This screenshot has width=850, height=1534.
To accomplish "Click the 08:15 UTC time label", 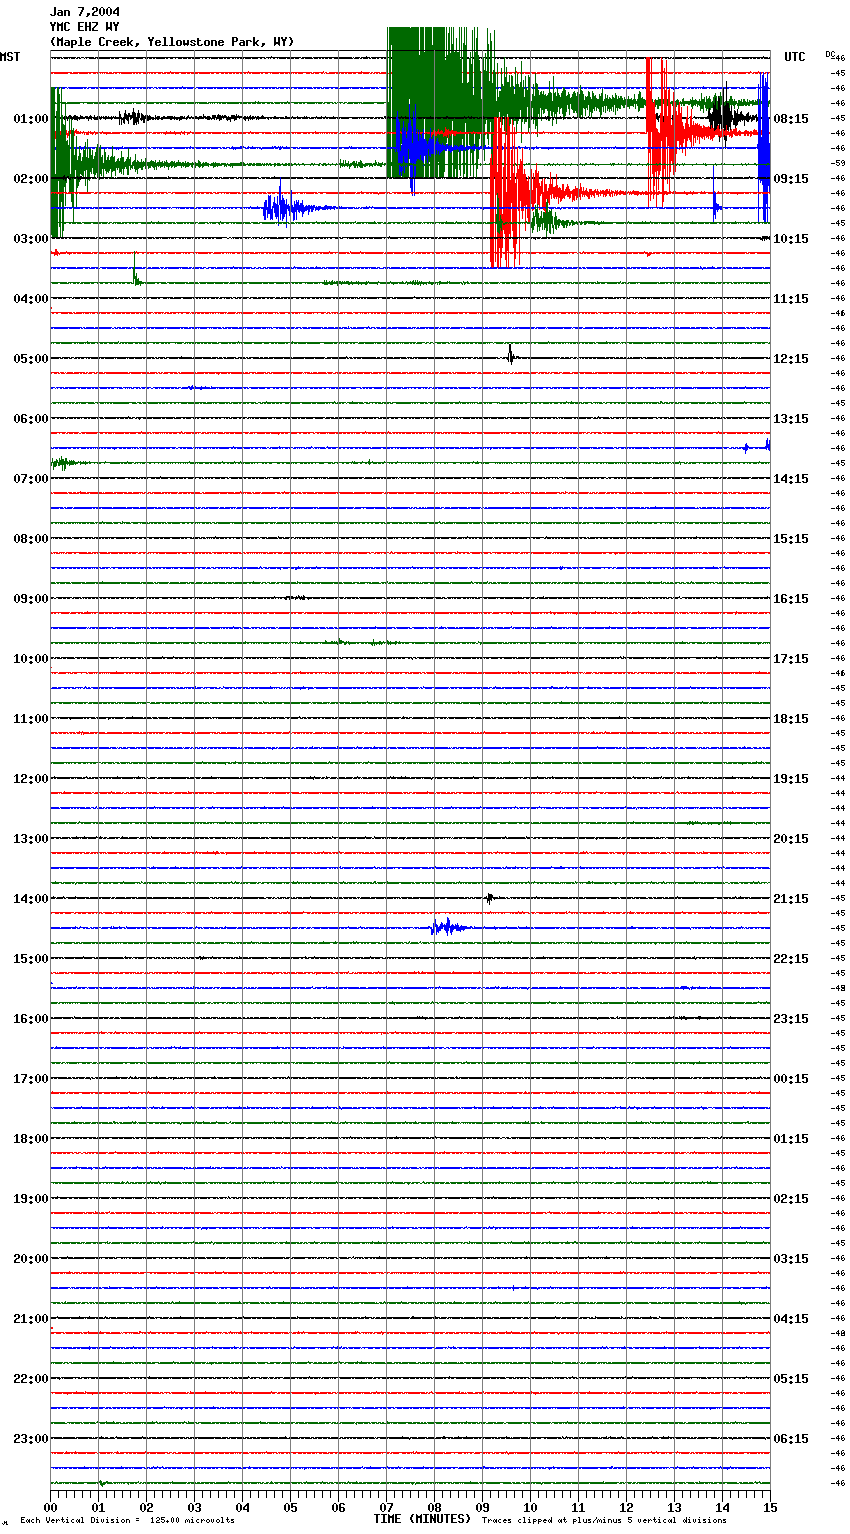I will [791, 119].
